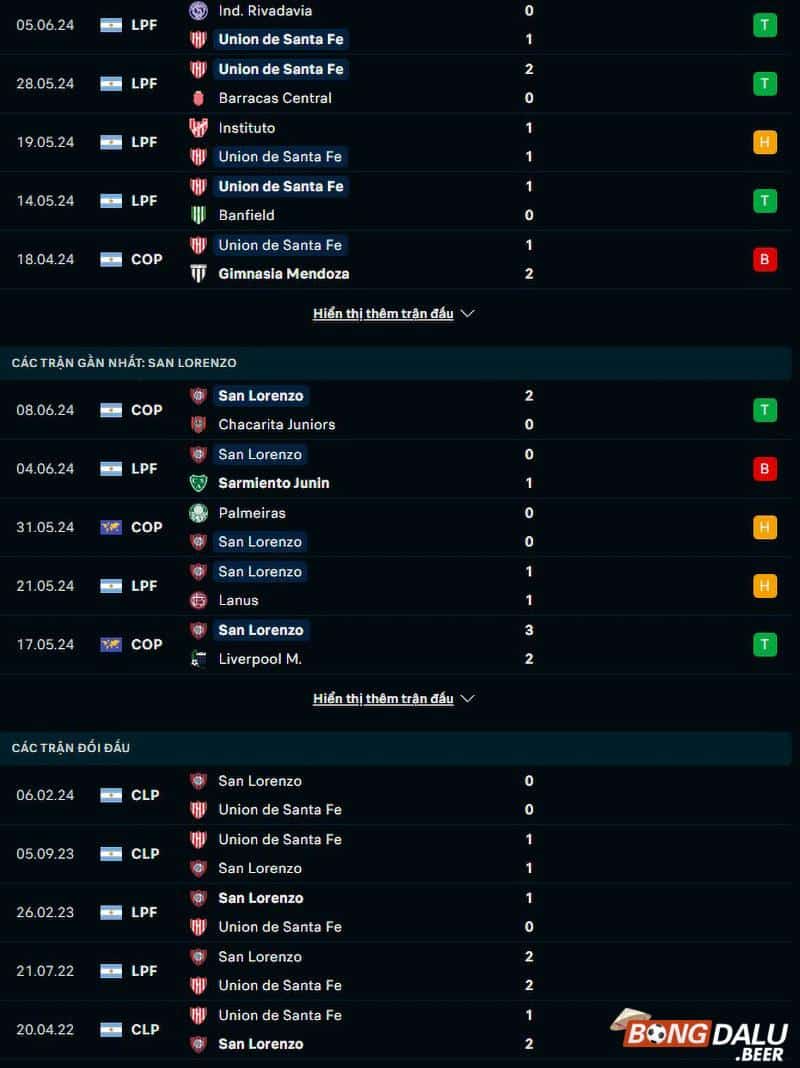Click the Palmeiras club logo
This screenshot has width=800, height=1068.
(x=199, y=513)
